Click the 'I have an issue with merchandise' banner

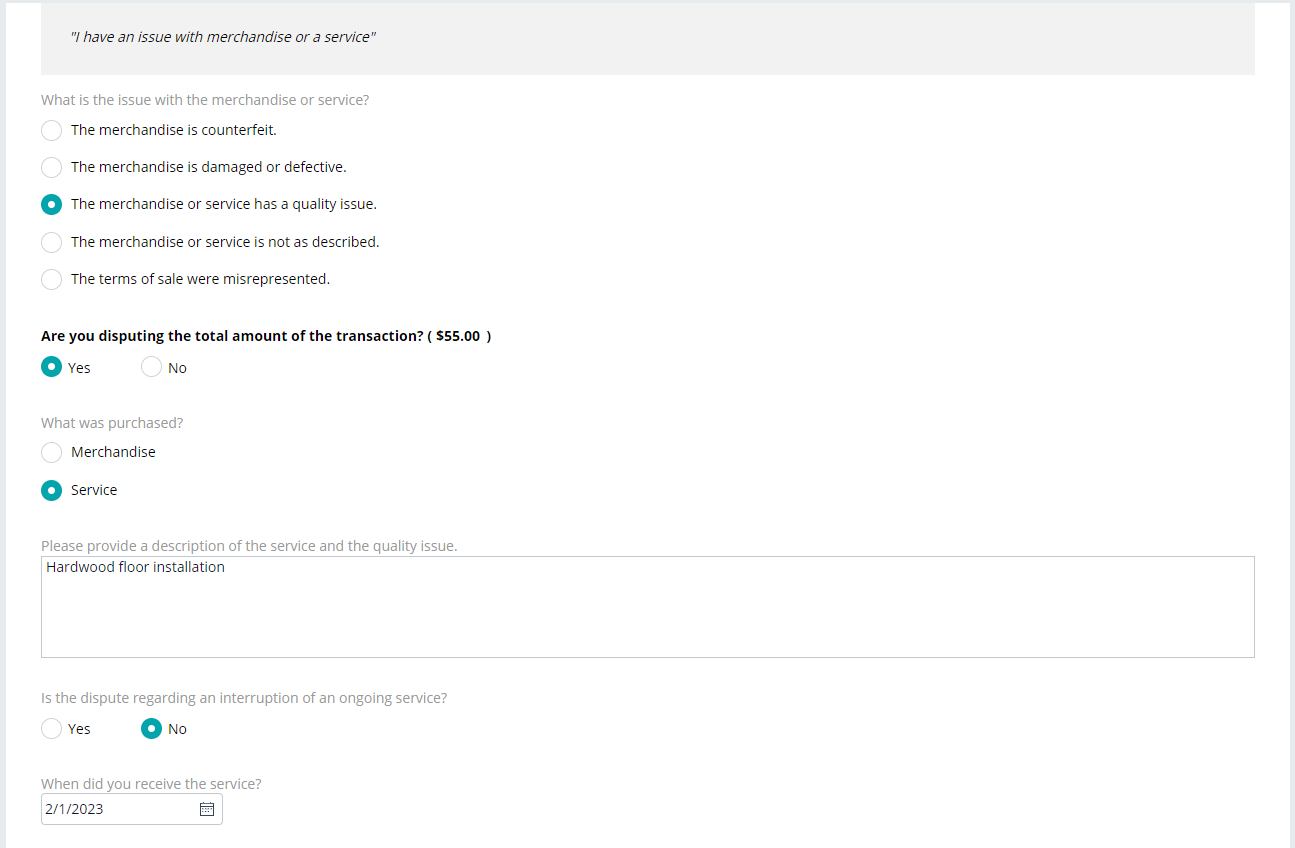point(647,38)
